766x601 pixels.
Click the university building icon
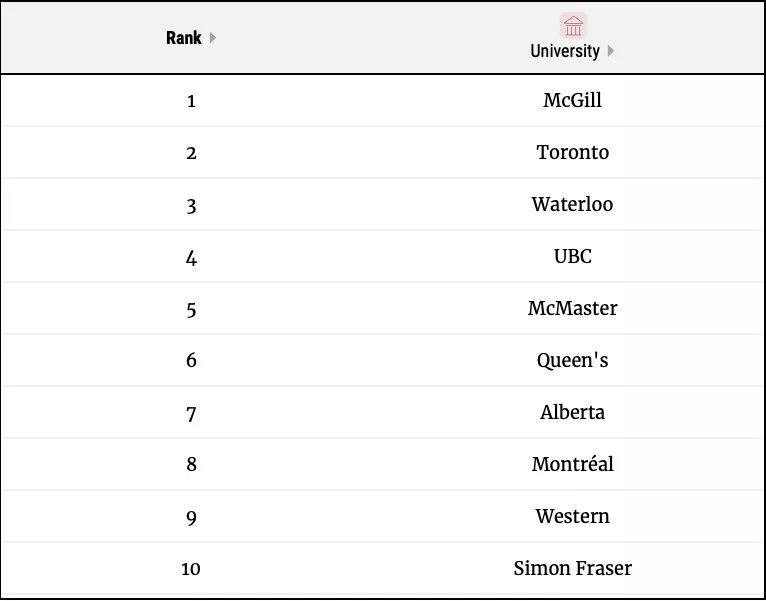[x=573, y=26]
